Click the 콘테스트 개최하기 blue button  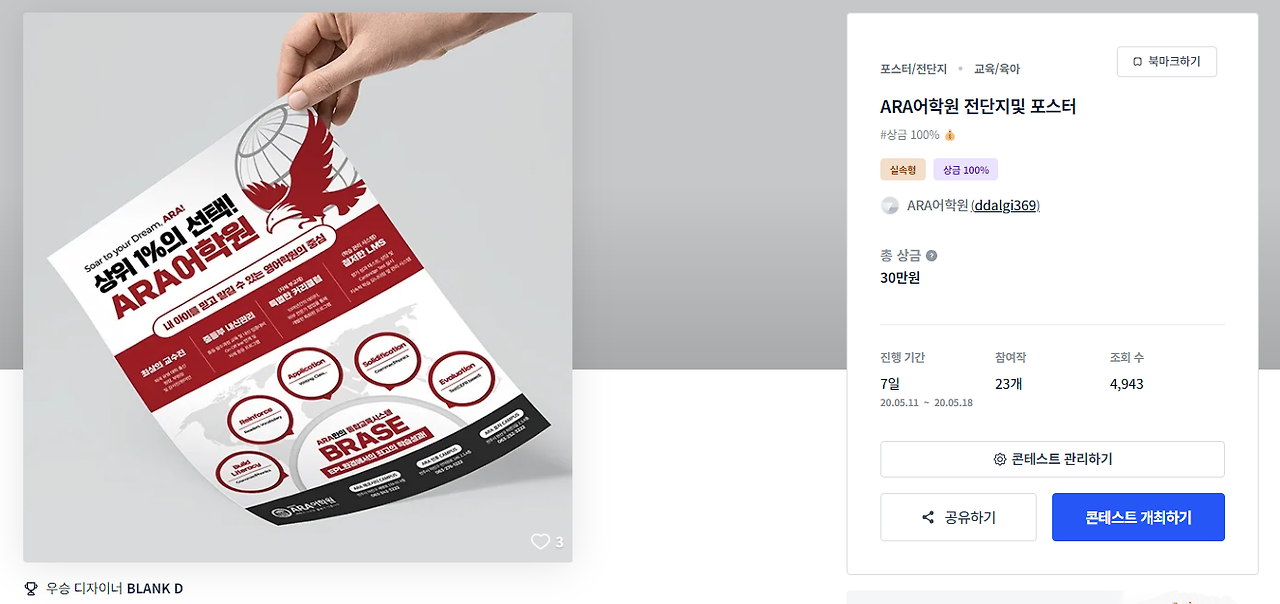pyautogui.click(x=1138, y=517)
